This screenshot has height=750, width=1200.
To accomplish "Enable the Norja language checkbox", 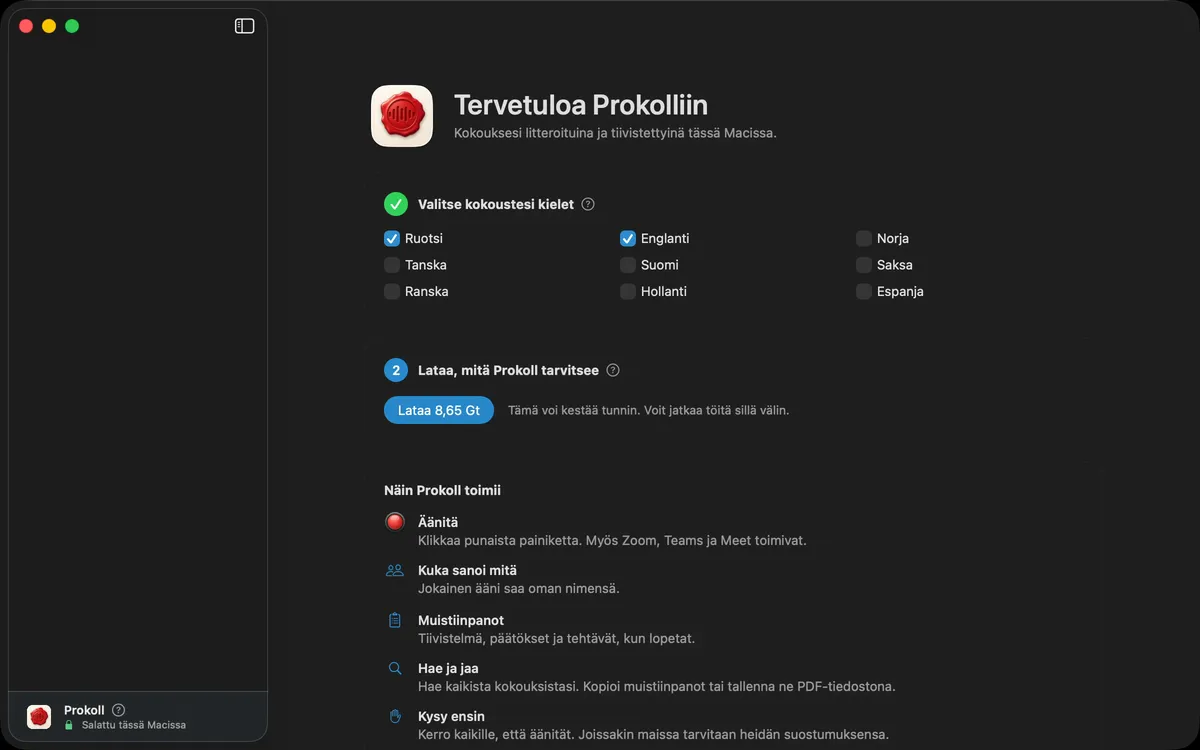I will (x=864, y=239).
